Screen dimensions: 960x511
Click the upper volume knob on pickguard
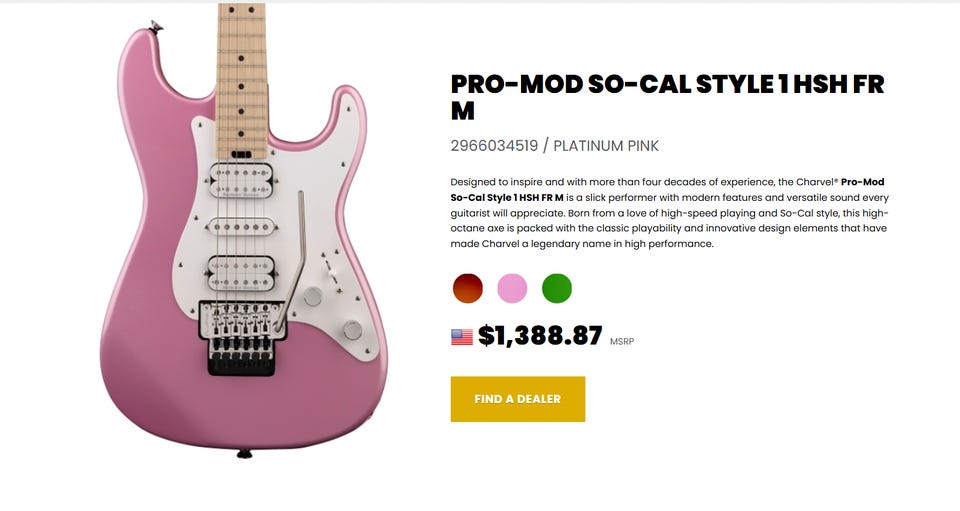(x=313, y=296)
